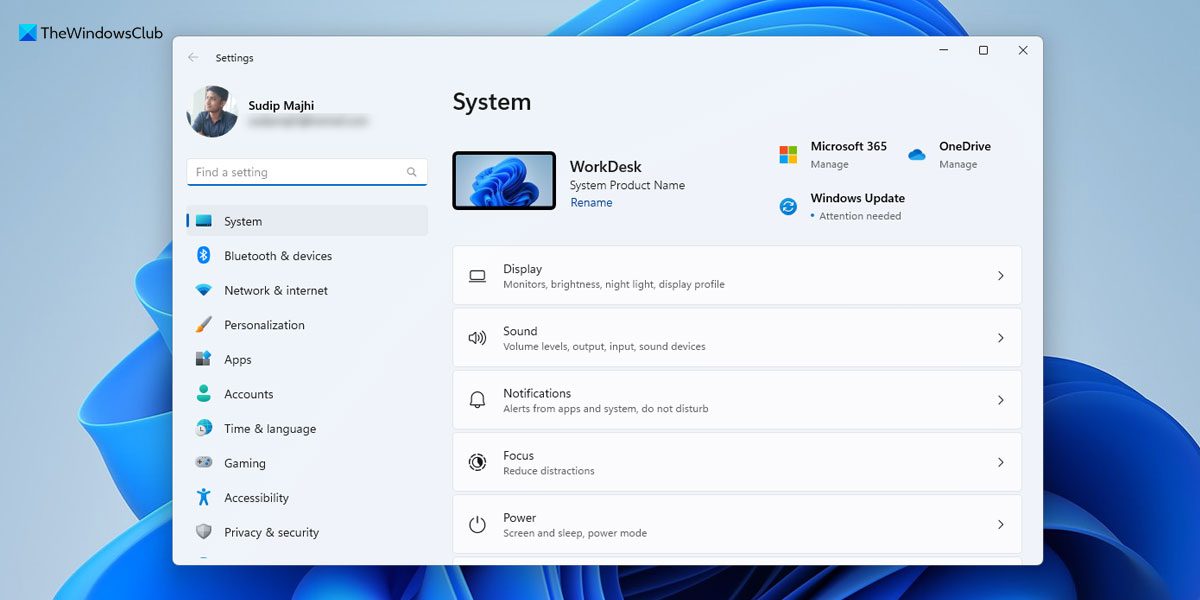Click the System page heading
Image resolution: width=1200 pixels, height=600 pixels.
click(492, 102)
